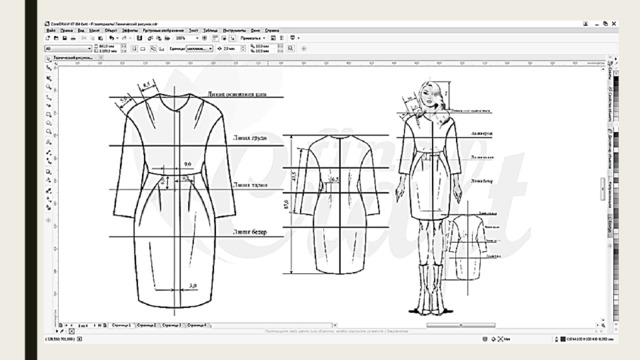The image size is (640, 360).
Task: Toggle portrait page orientation
Action: (134, 49)
